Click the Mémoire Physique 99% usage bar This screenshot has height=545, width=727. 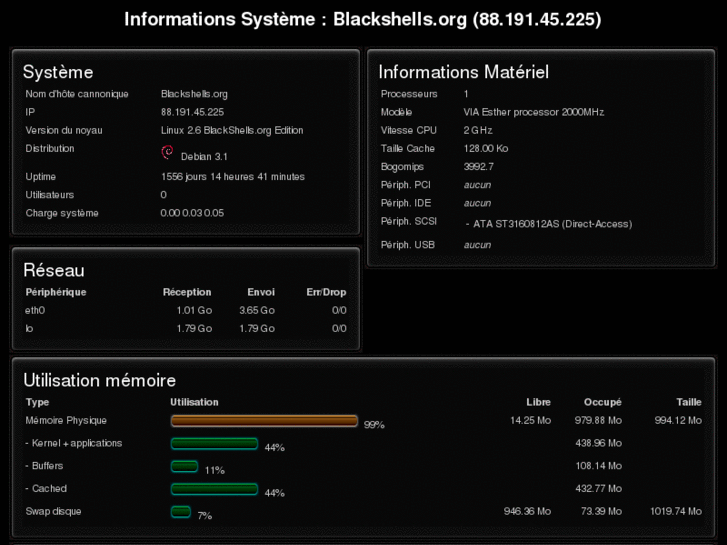(264, 421)
